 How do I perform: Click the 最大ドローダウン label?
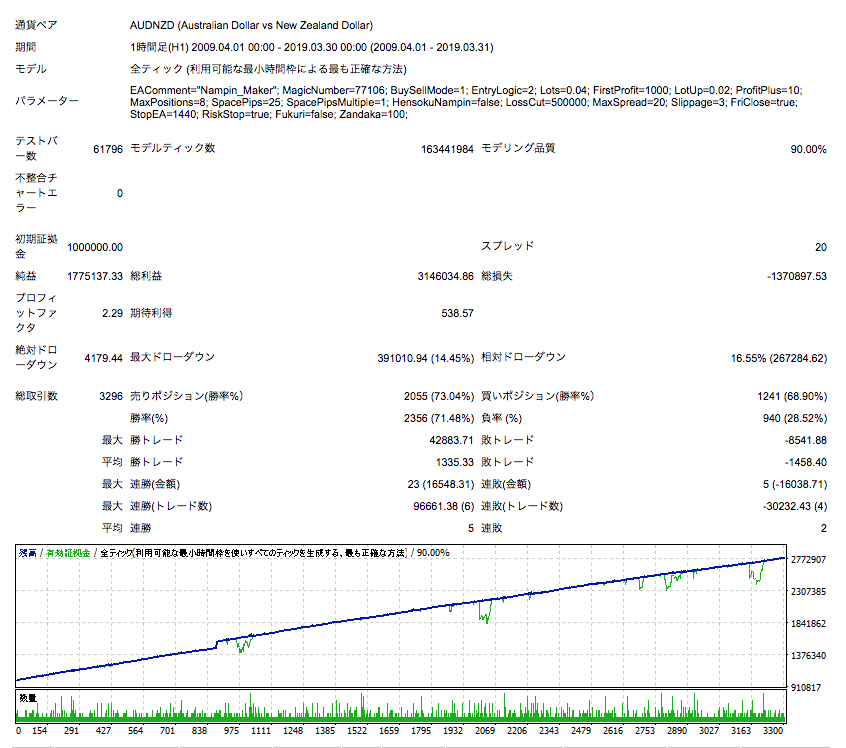click(x=173, y=357)
